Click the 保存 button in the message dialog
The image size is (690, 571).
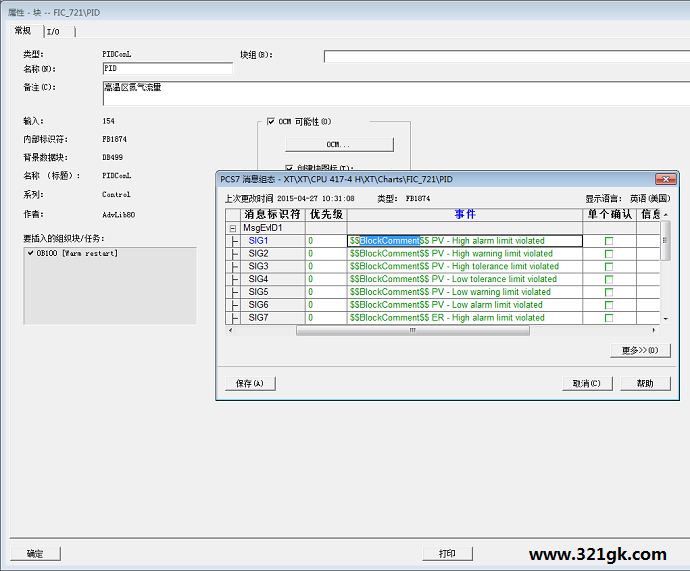[249, 383]
